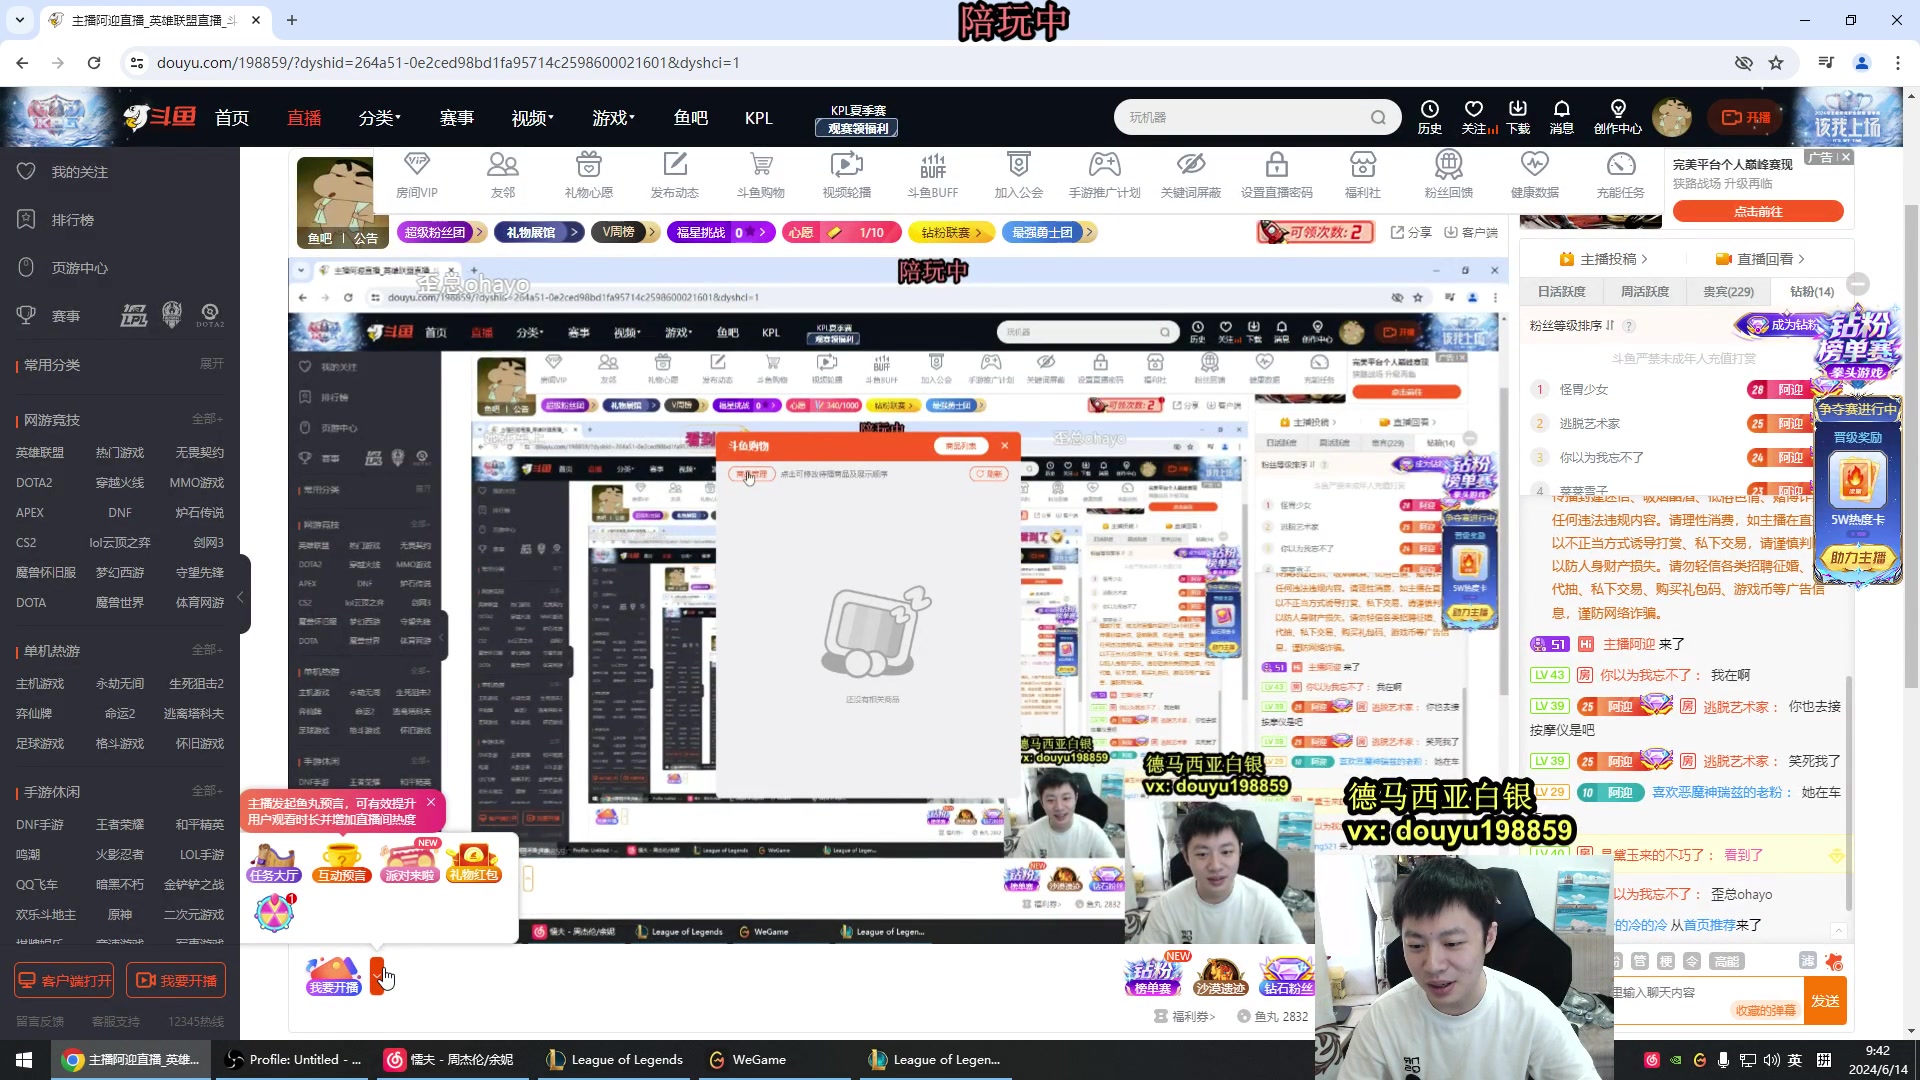This screenshot has width=1920, height=1080.
Task: Expand the 游戏 navigation dropdown
Action: tap(612, 118)
